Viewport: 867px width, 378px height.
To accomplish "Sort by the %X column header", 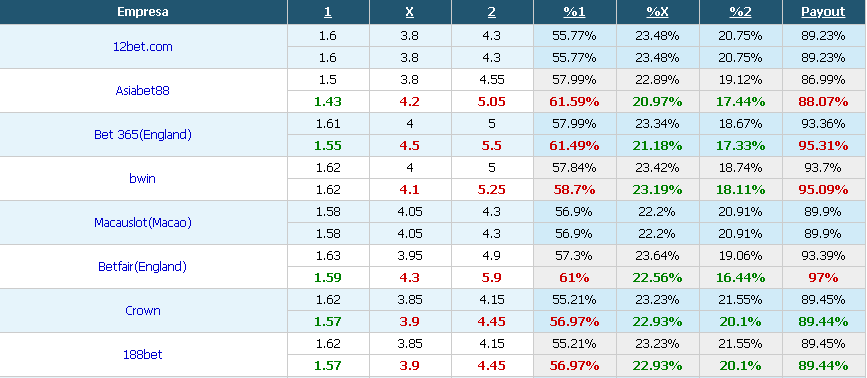I will coord(657,12).
